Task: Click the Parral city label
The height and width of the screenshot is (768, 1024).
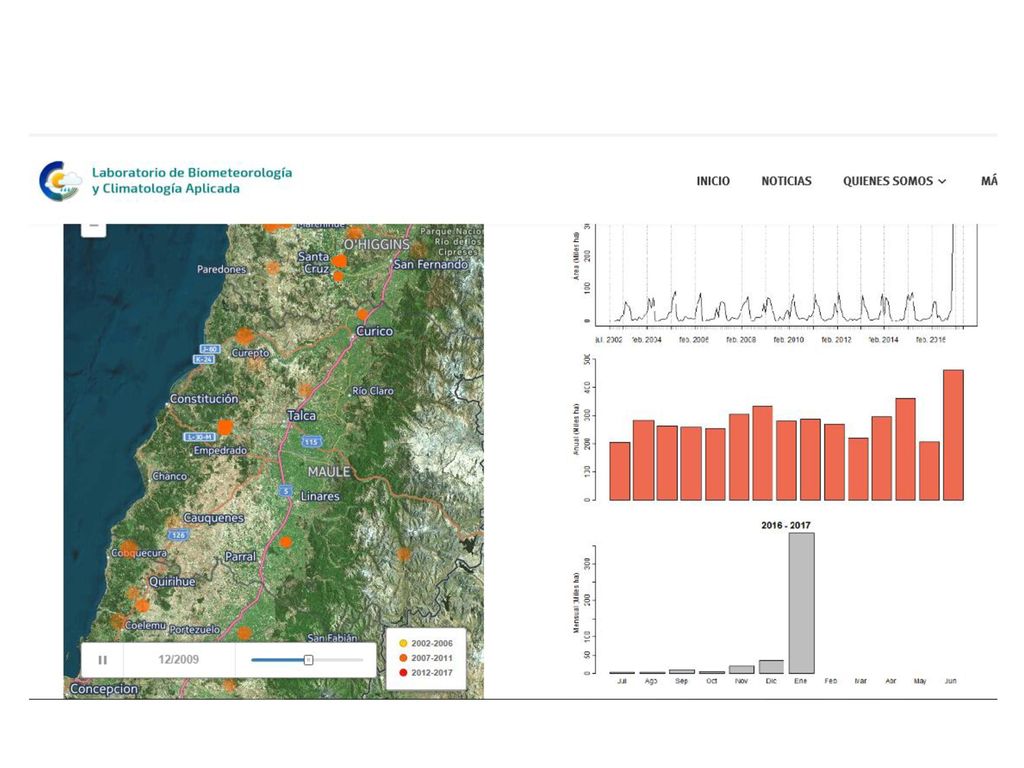Action: pos(240,556)
